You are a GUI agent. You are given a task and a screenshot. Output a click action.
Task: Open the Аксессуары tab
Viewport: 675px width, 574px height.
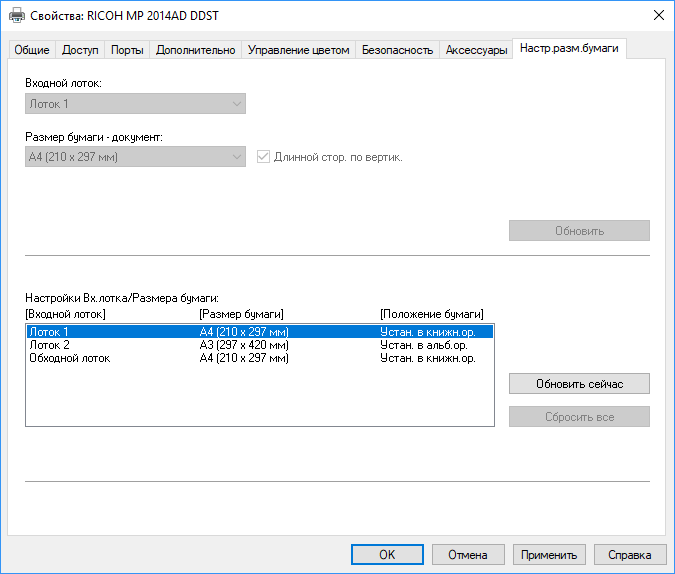click(476, 50)
